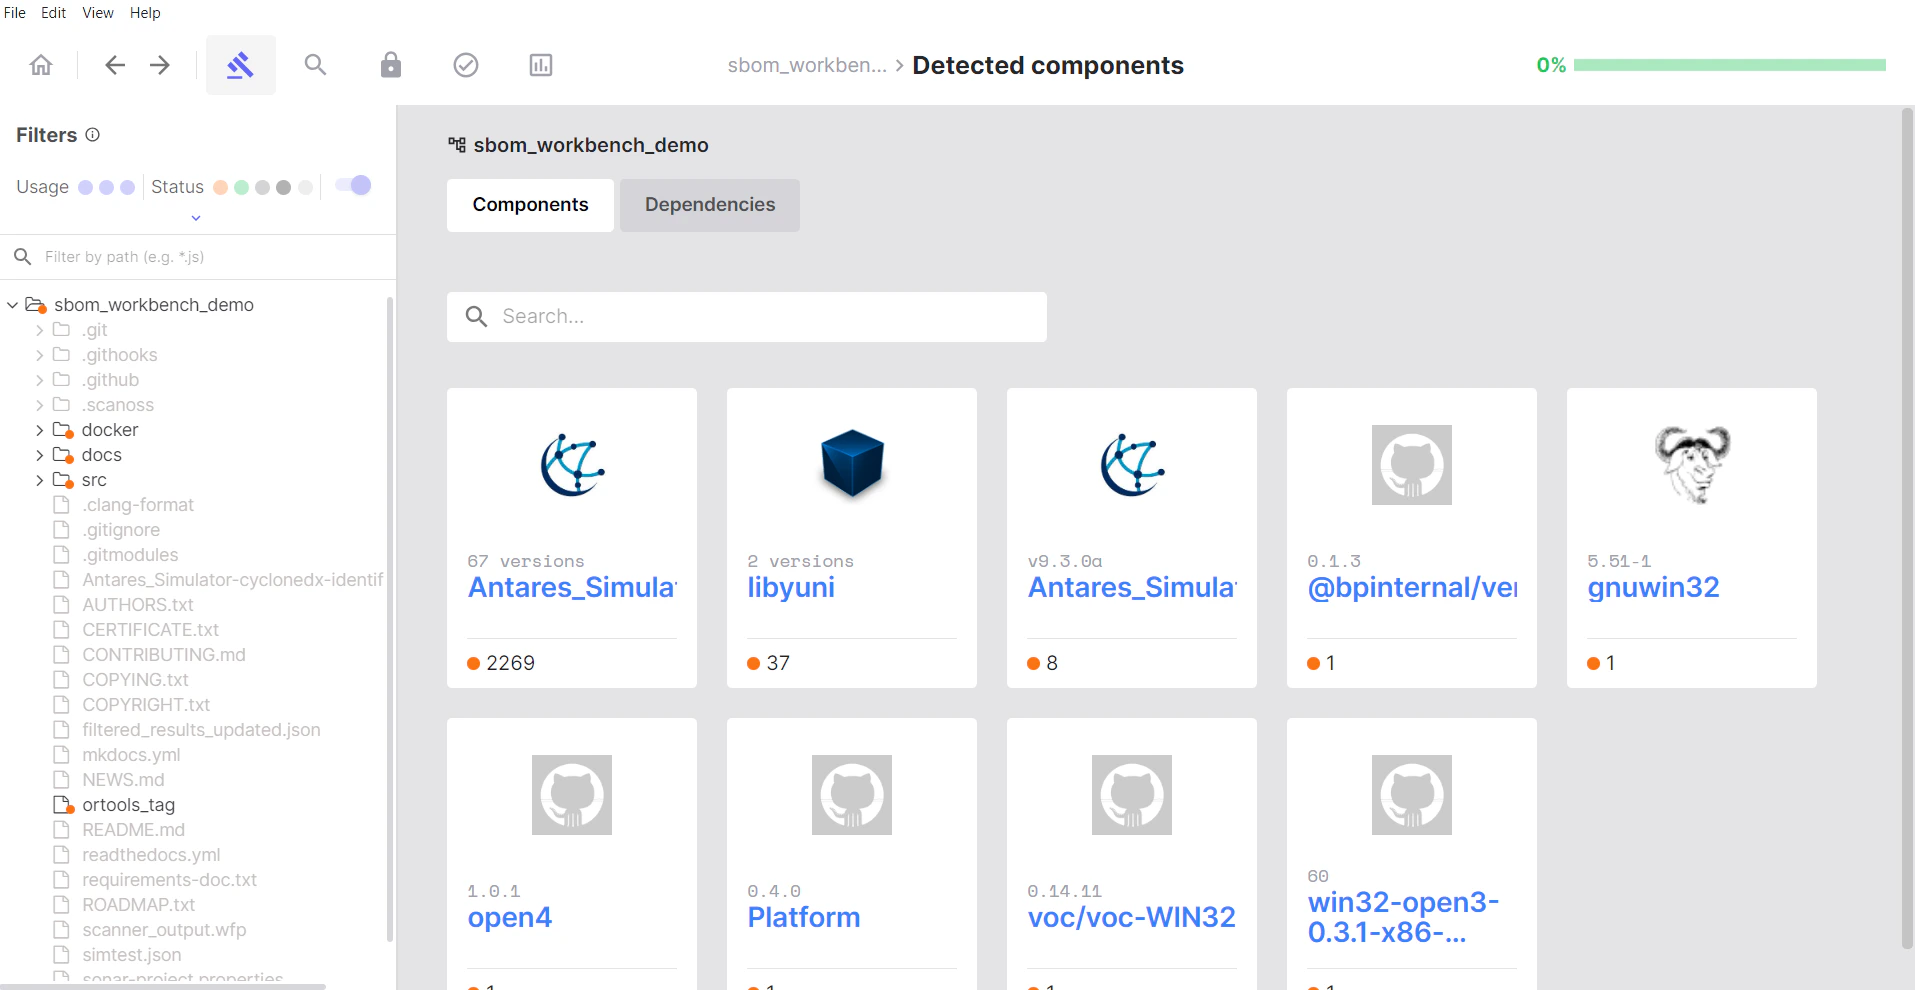1915x990 pixels.
Task: Navigate forward using the right arrow icon
Action: (x=160, y=64)
